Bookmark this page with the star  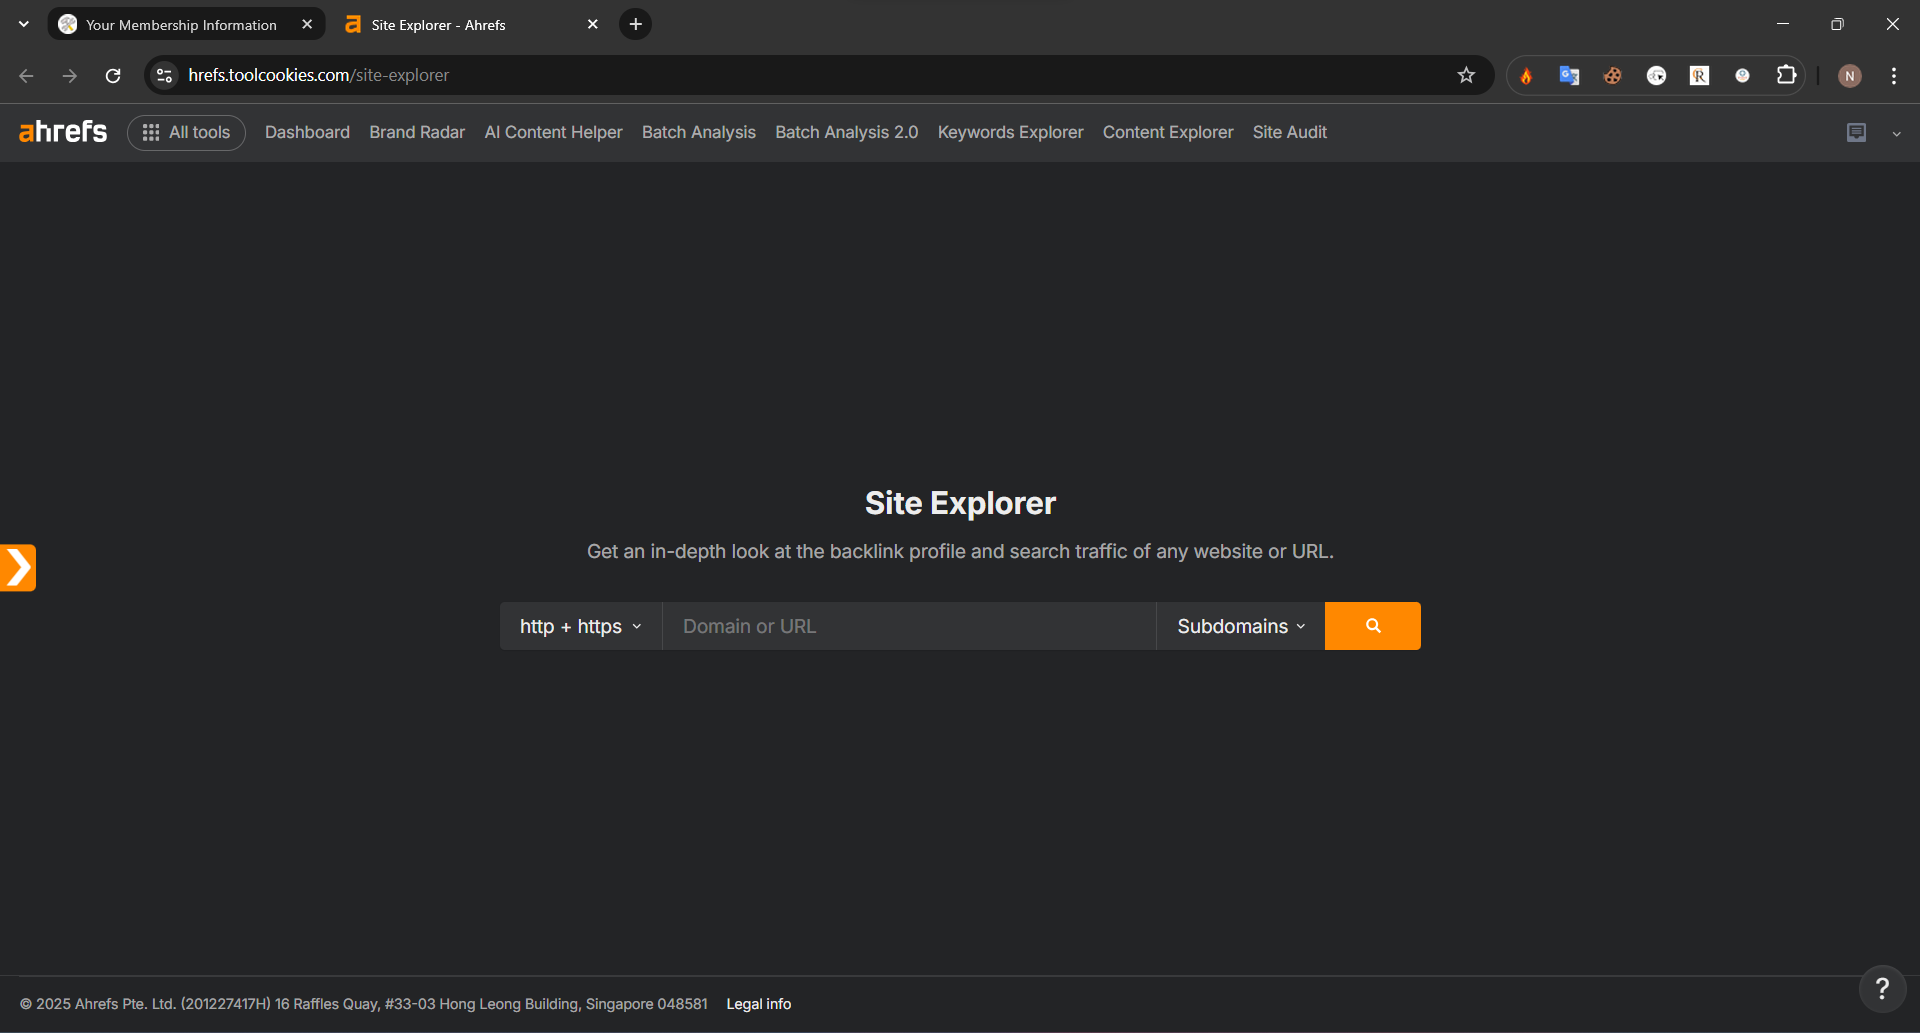pyautogui.click(x=1466, y=75)
